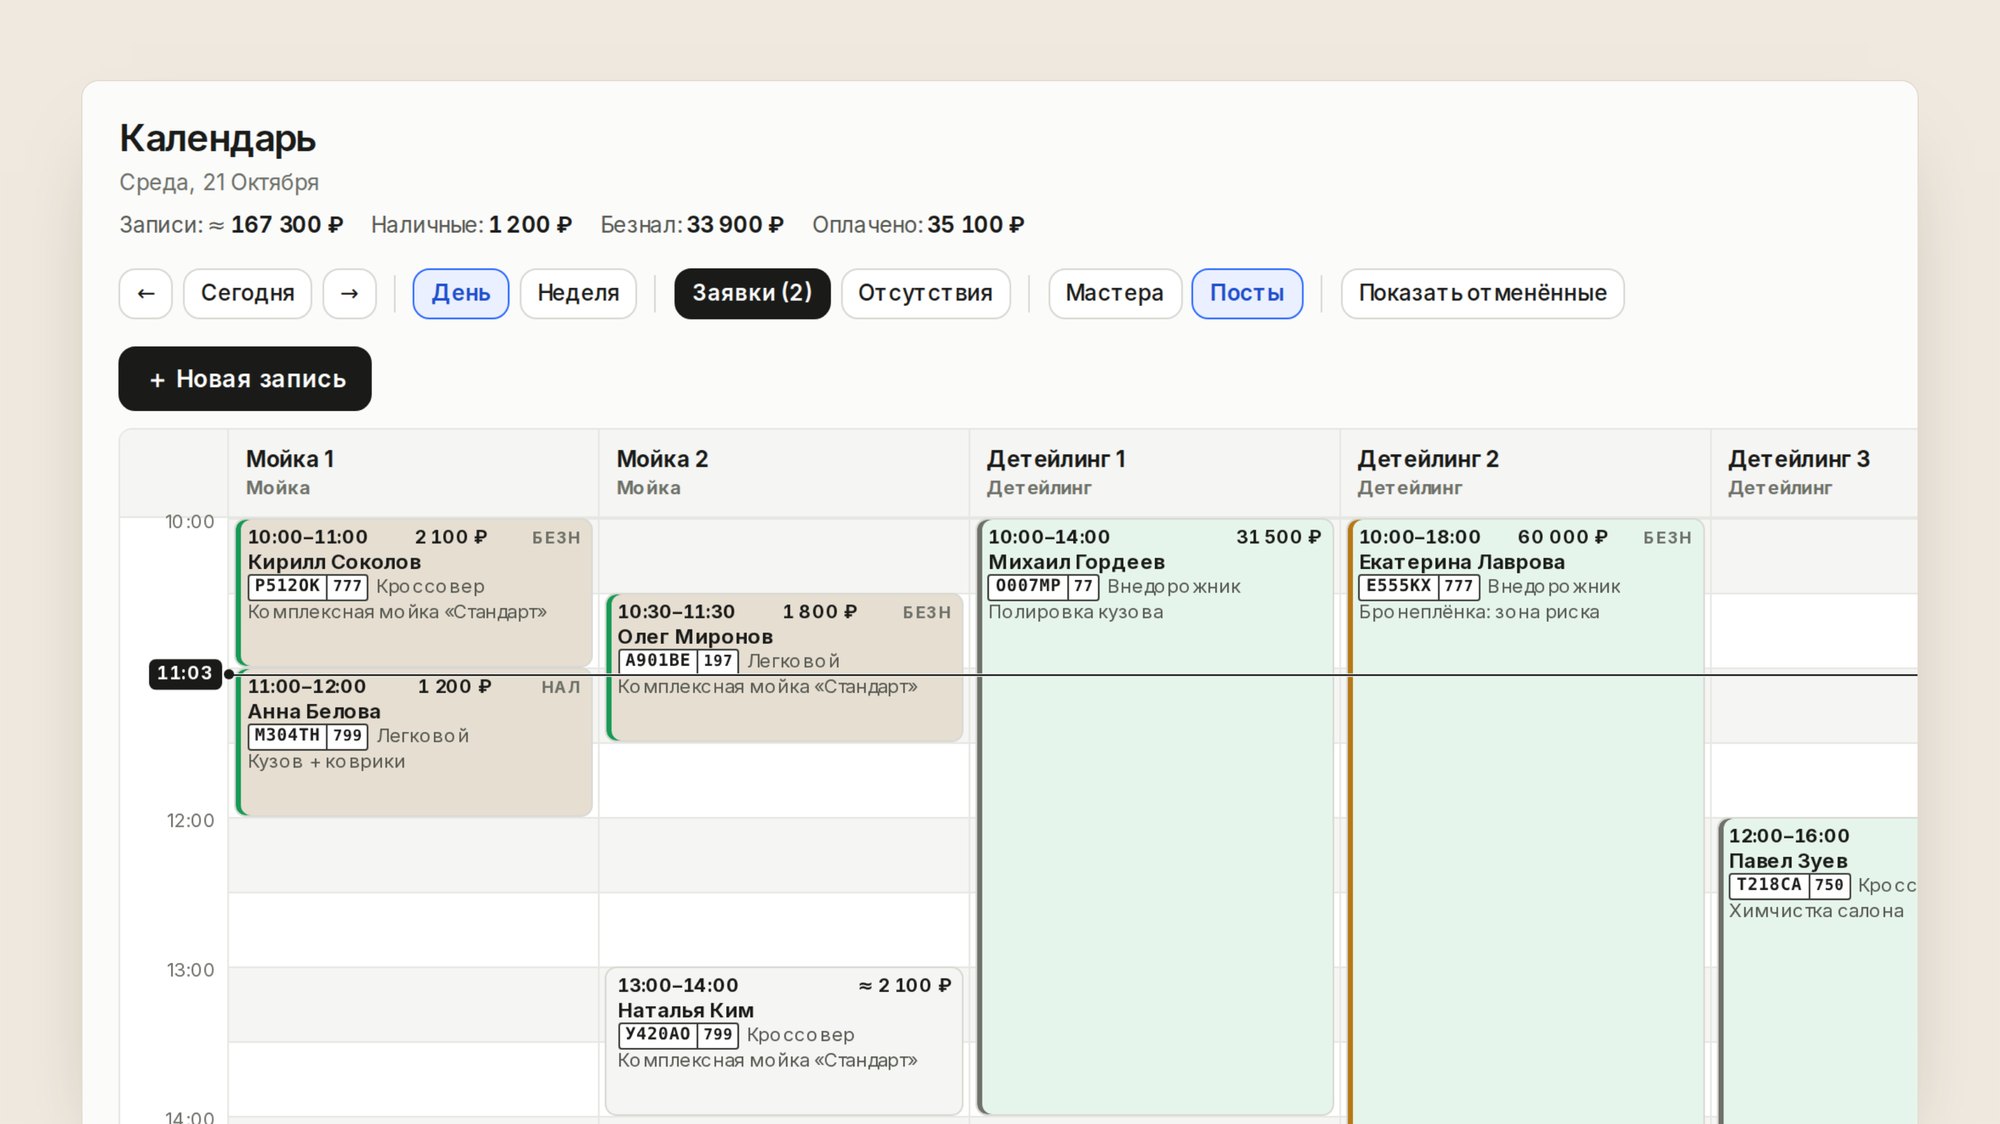Open Кирилл Соколов 10:00–11:00 booking
Screen dimensions: 2000x1124
pyautogui.click(x=414, y=592)
